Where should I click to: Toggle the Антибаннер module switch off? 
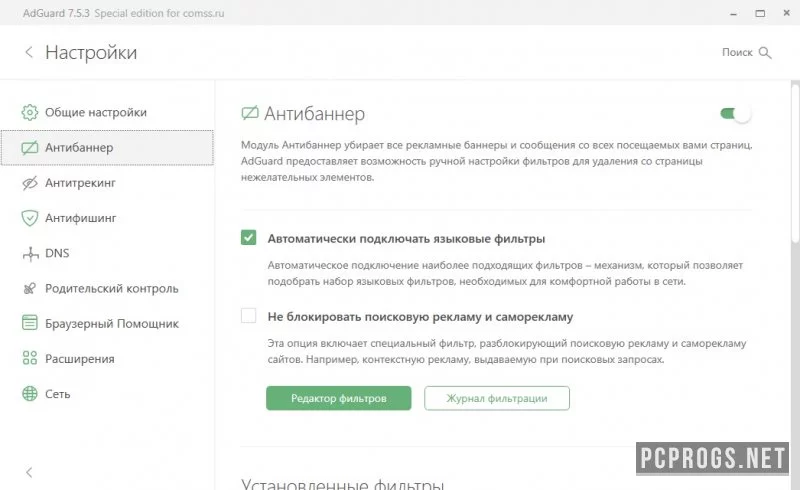pos(735,113)
